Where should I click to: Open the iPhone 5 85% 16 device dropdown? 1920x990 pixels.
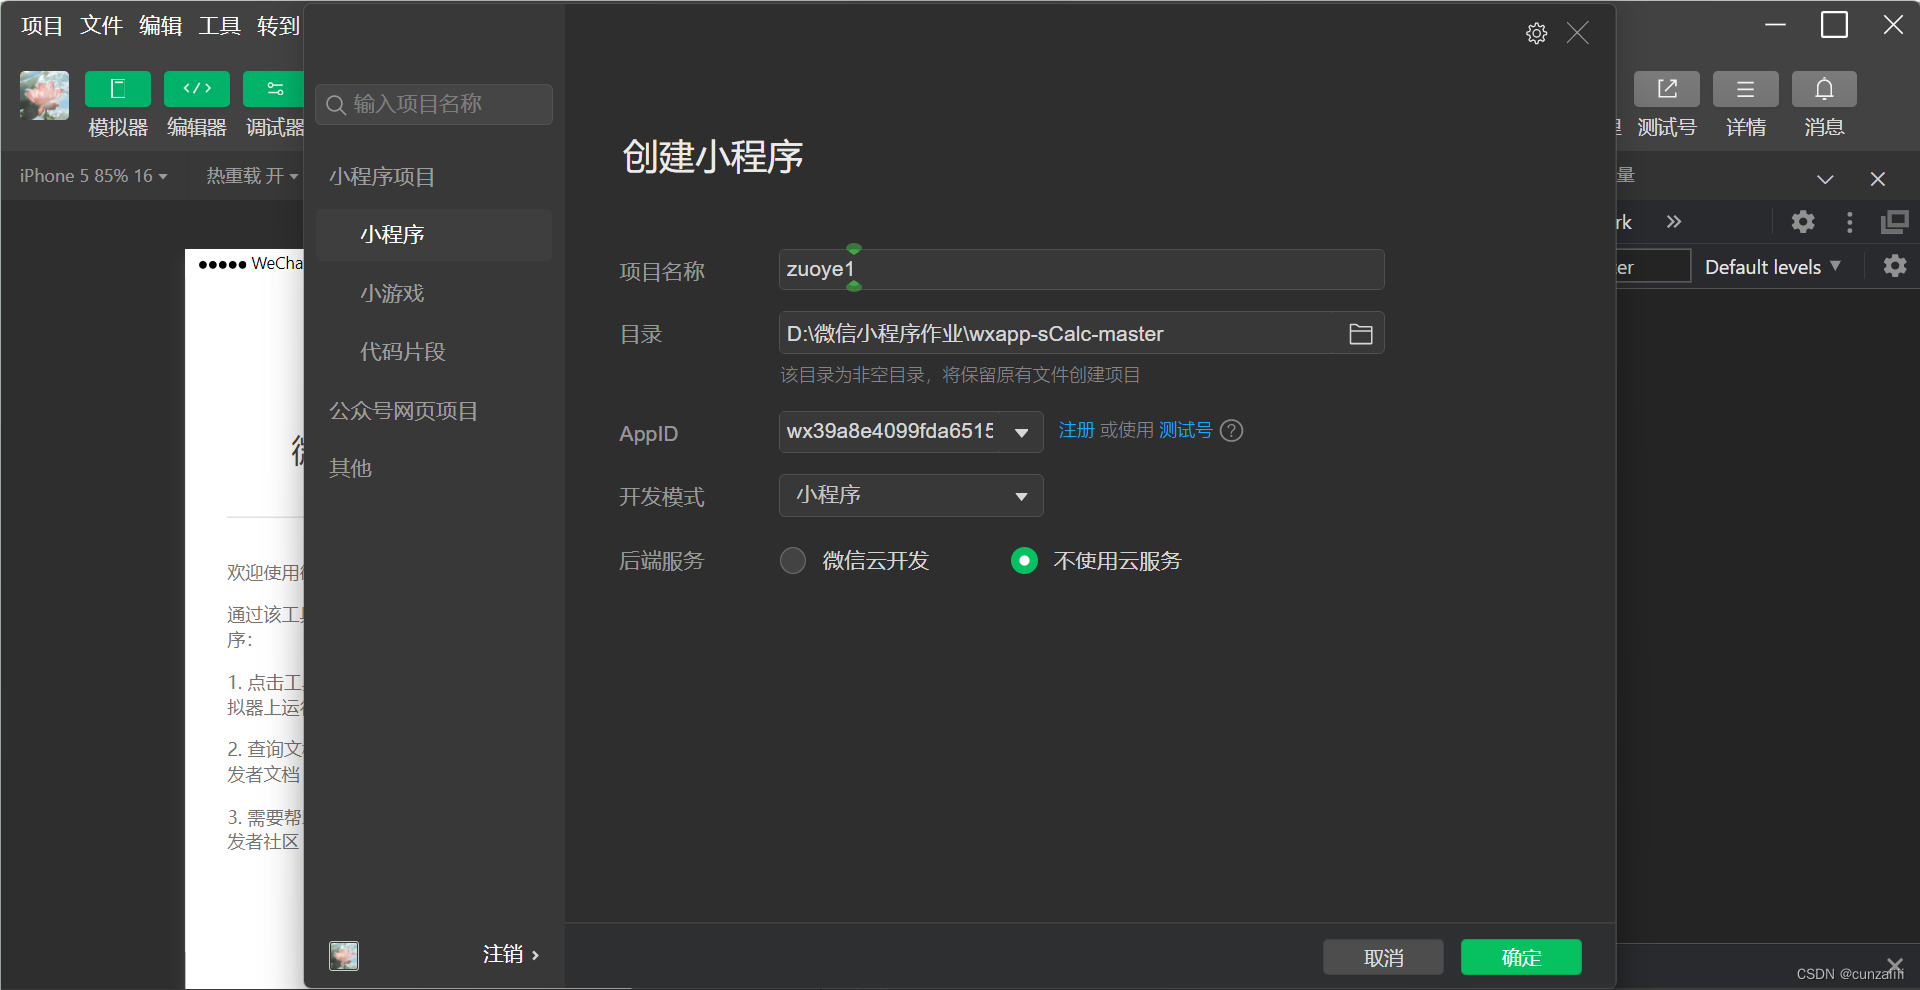point(94,176)
